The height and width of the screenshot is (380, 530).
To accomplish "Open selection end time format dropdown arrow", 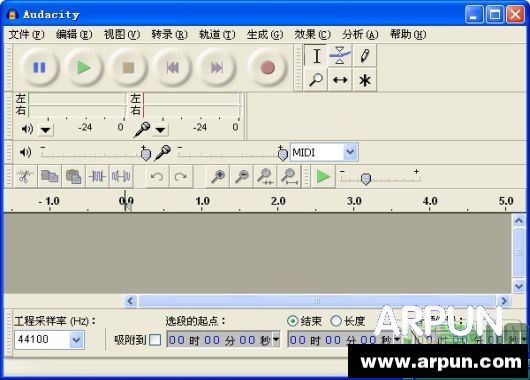I will [397, 339].
